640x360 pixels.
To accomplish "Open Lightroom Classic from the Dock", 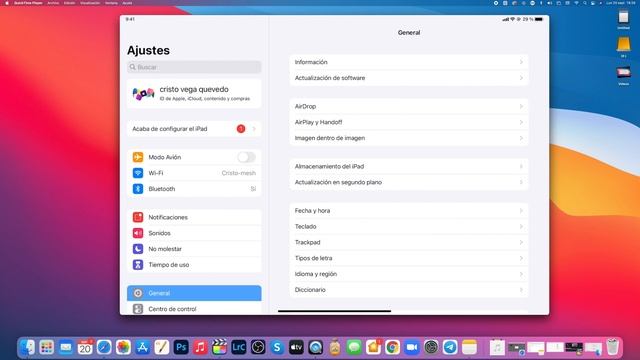I will (239, 347).
